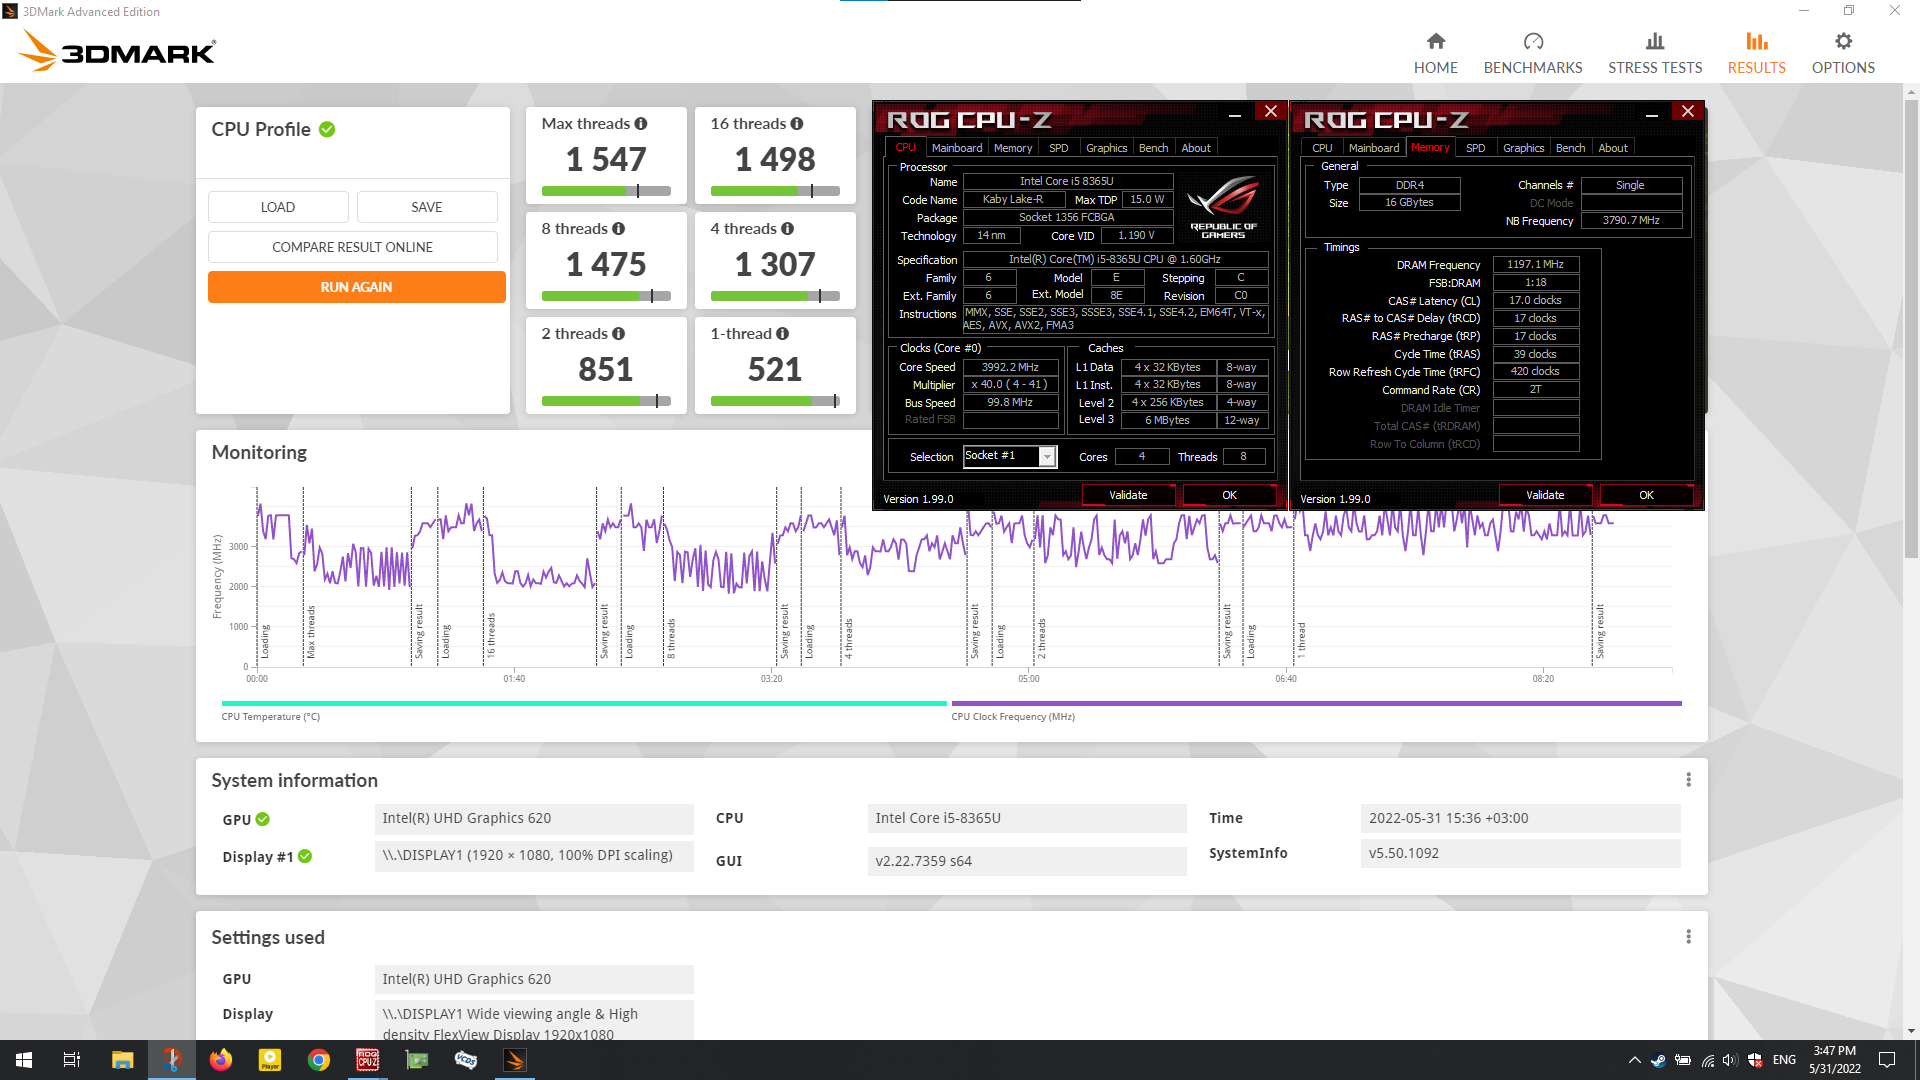This screenshot has height=1080, width=1920.
Task: Open the VCDS app from the taskbar
Action: click(466, 1060)
